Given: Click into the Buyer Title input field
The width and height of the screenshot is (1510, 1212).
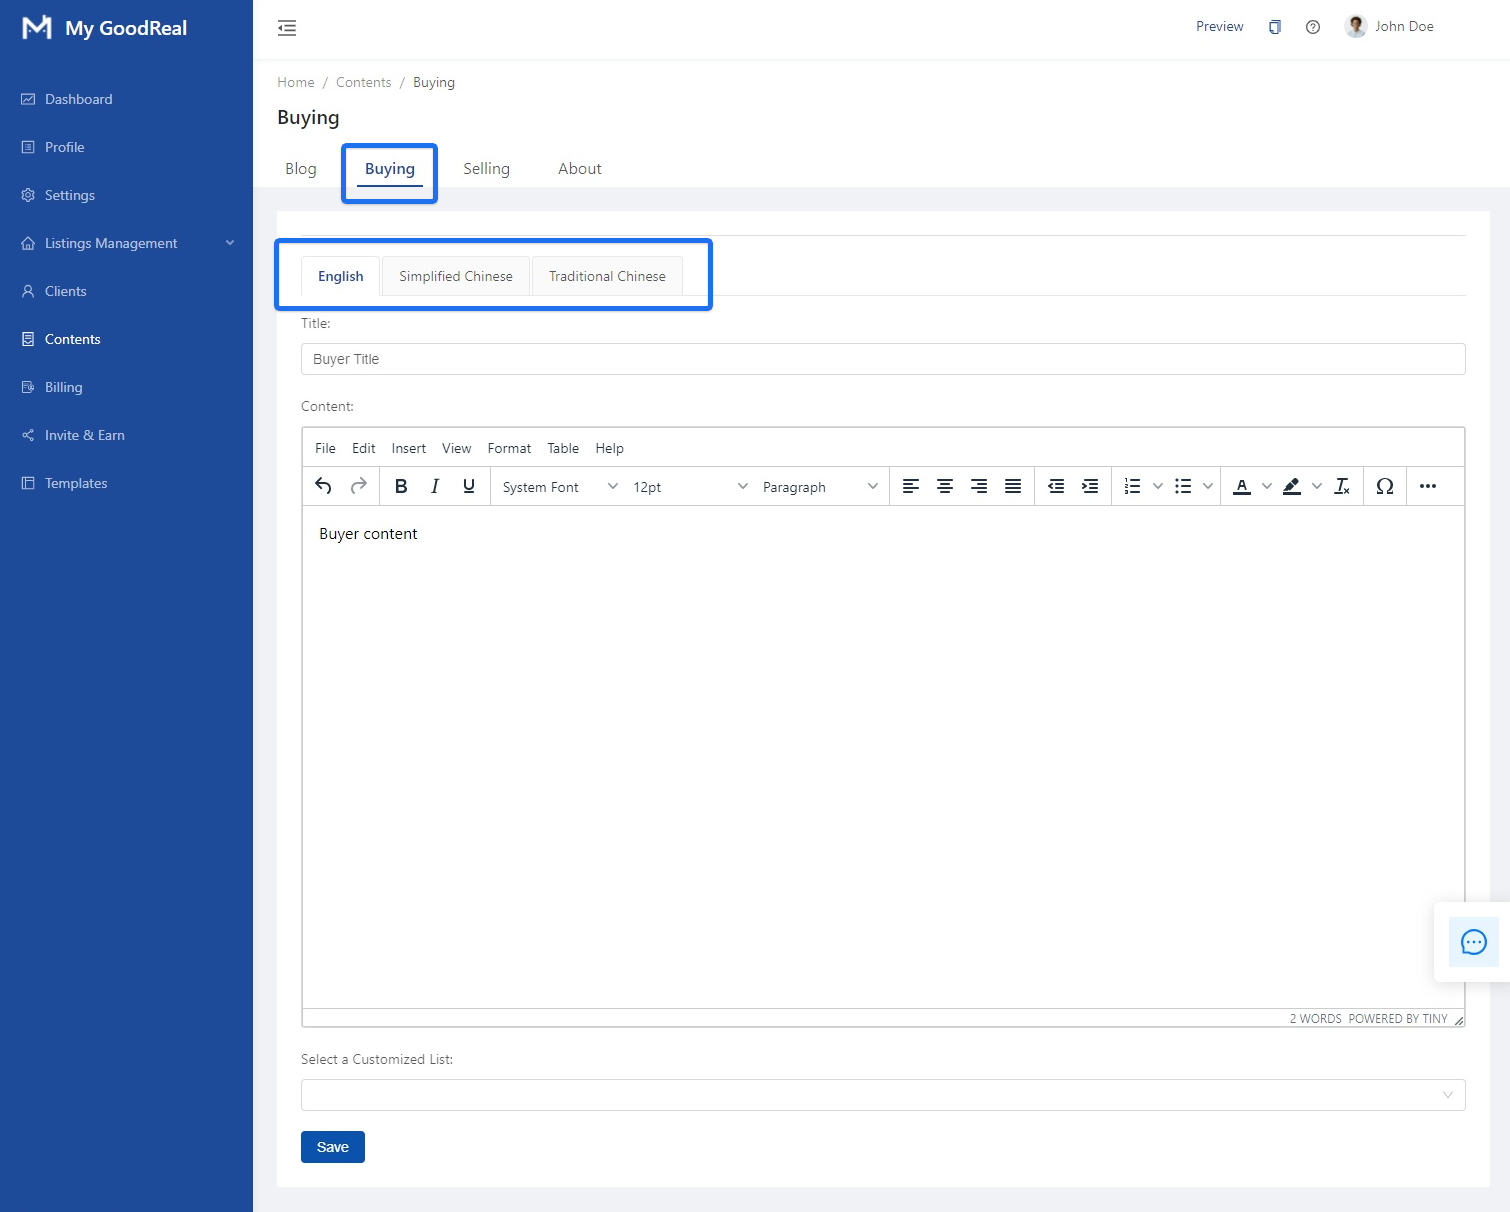Looking at the screenshot, I should [x=882, y=359].
